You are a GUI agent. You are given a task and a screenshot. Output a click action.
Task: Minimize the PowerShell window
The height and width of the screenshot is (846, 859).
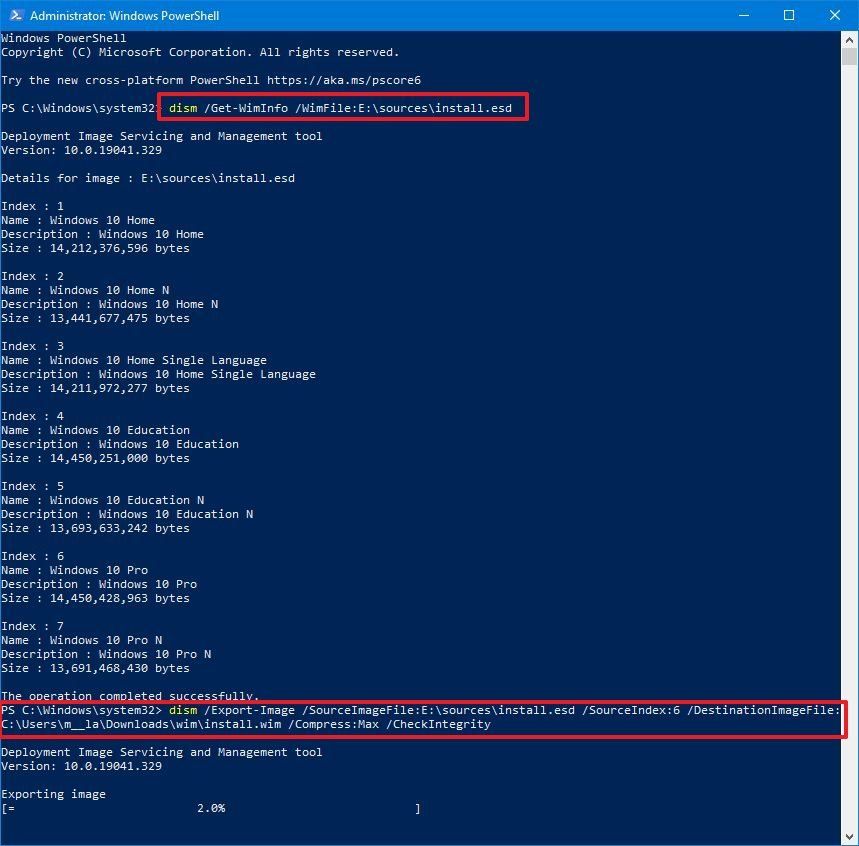741,15
